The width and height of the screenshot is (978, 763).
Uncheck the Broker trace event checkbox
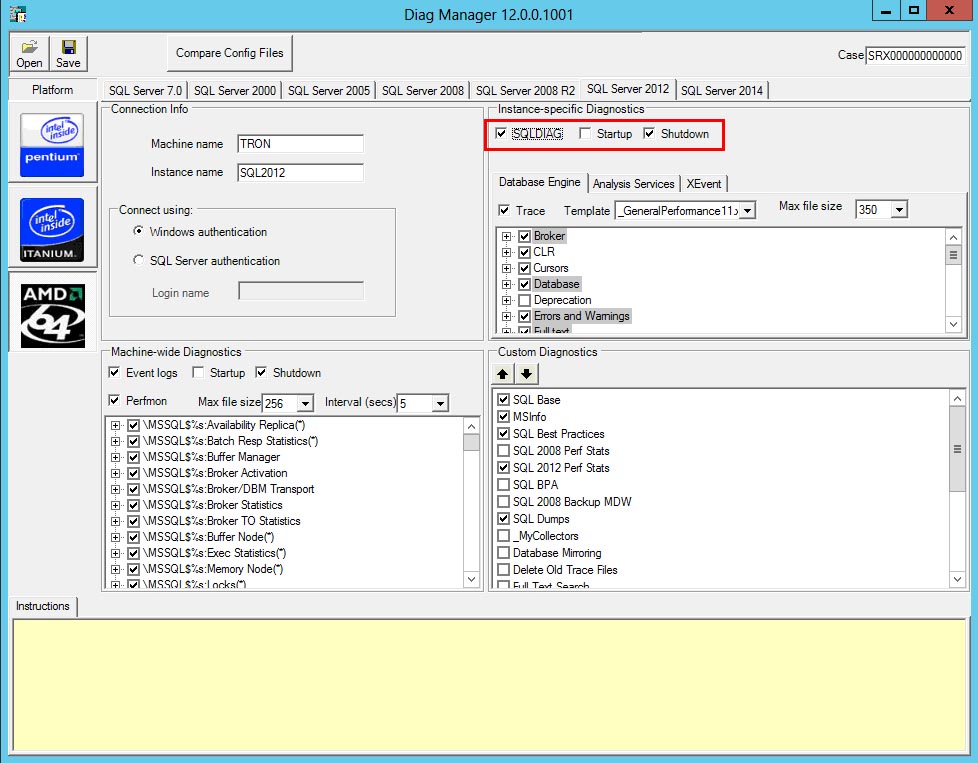pyautogui.click(x=525, y=236)
